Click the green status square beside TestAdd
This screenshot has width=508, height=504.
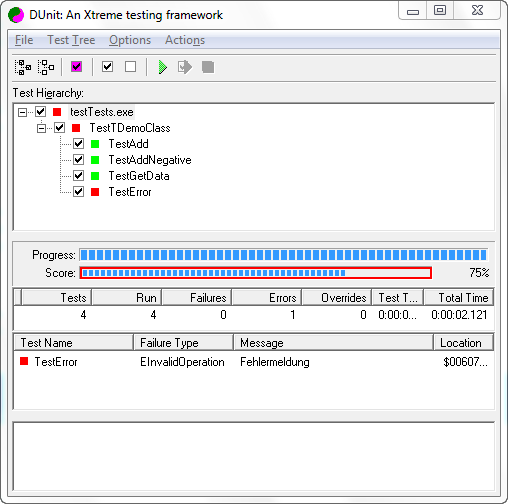point(95,144)
